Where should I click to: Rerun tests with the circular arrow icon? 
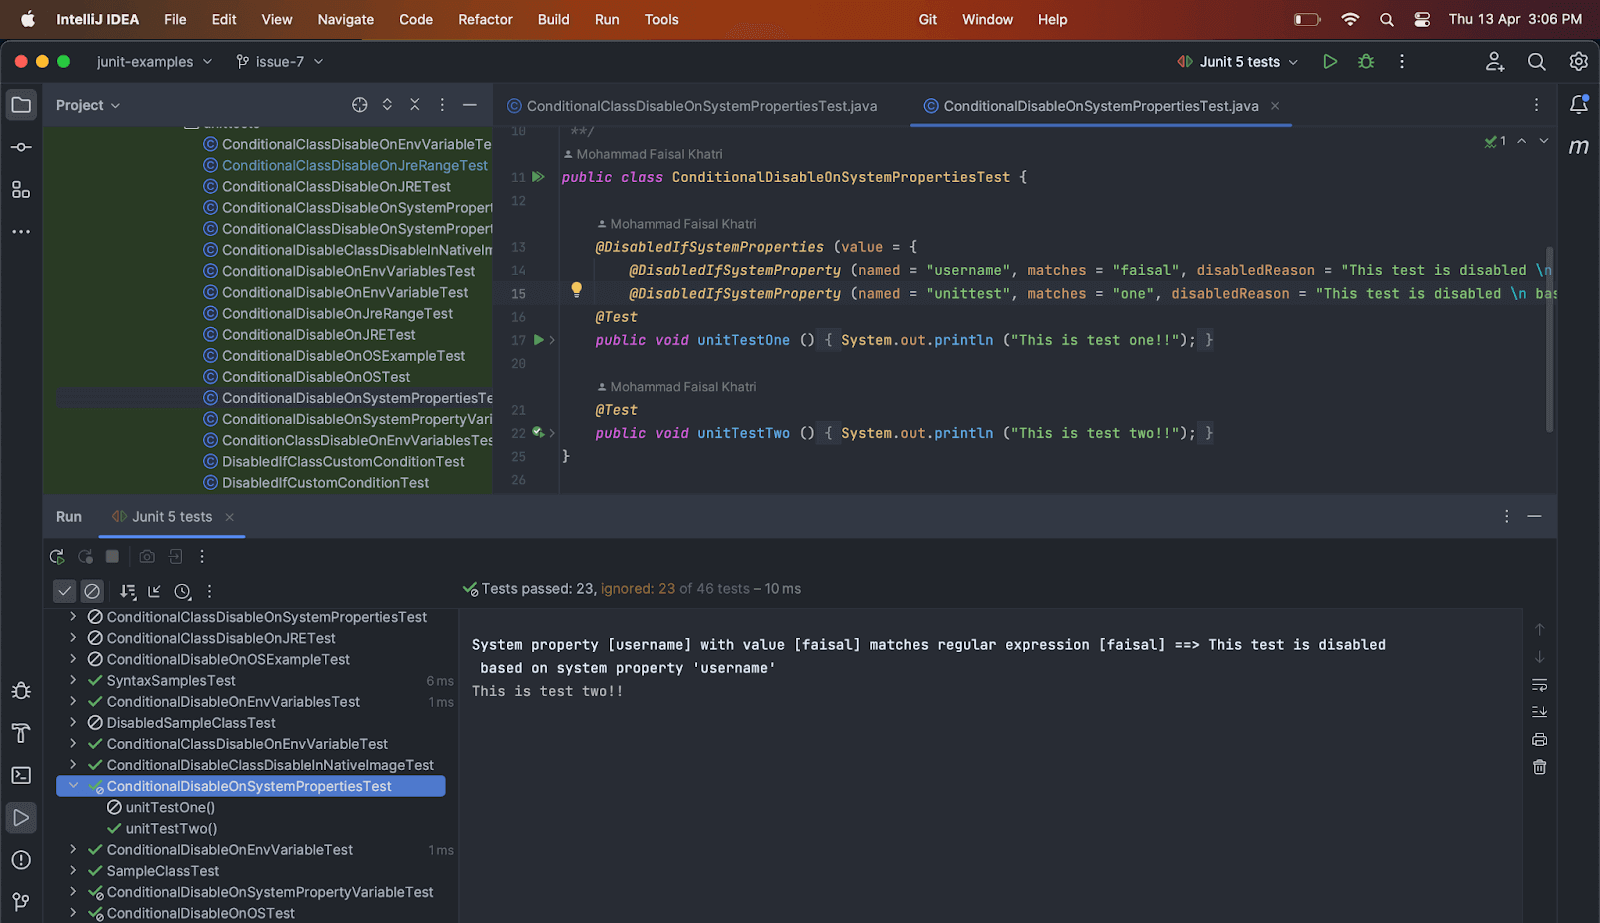[x=57, y=556]
